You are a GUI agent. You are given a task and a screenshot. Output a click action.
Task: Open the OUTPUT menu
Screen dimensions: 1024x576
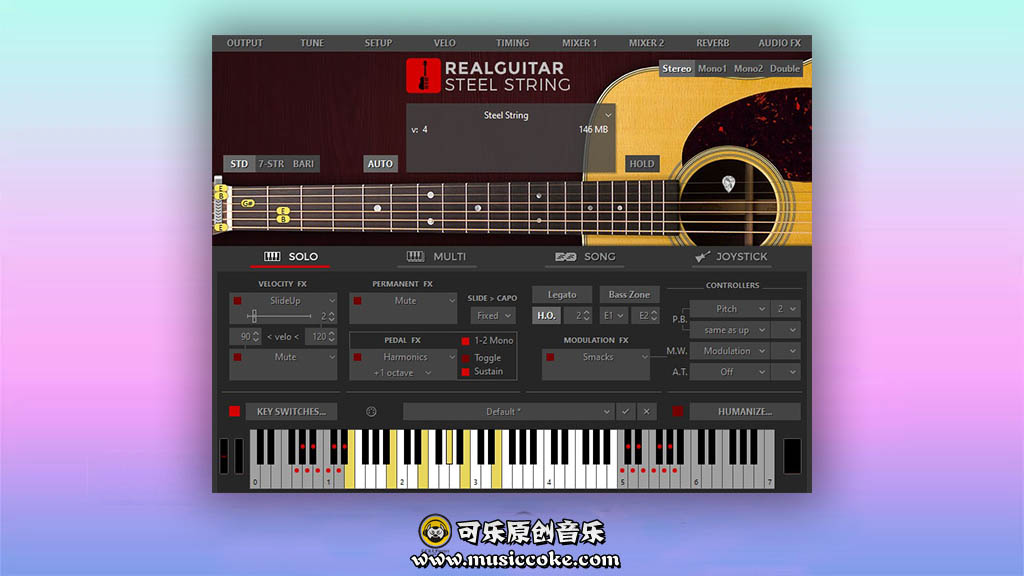coord(245,43)
